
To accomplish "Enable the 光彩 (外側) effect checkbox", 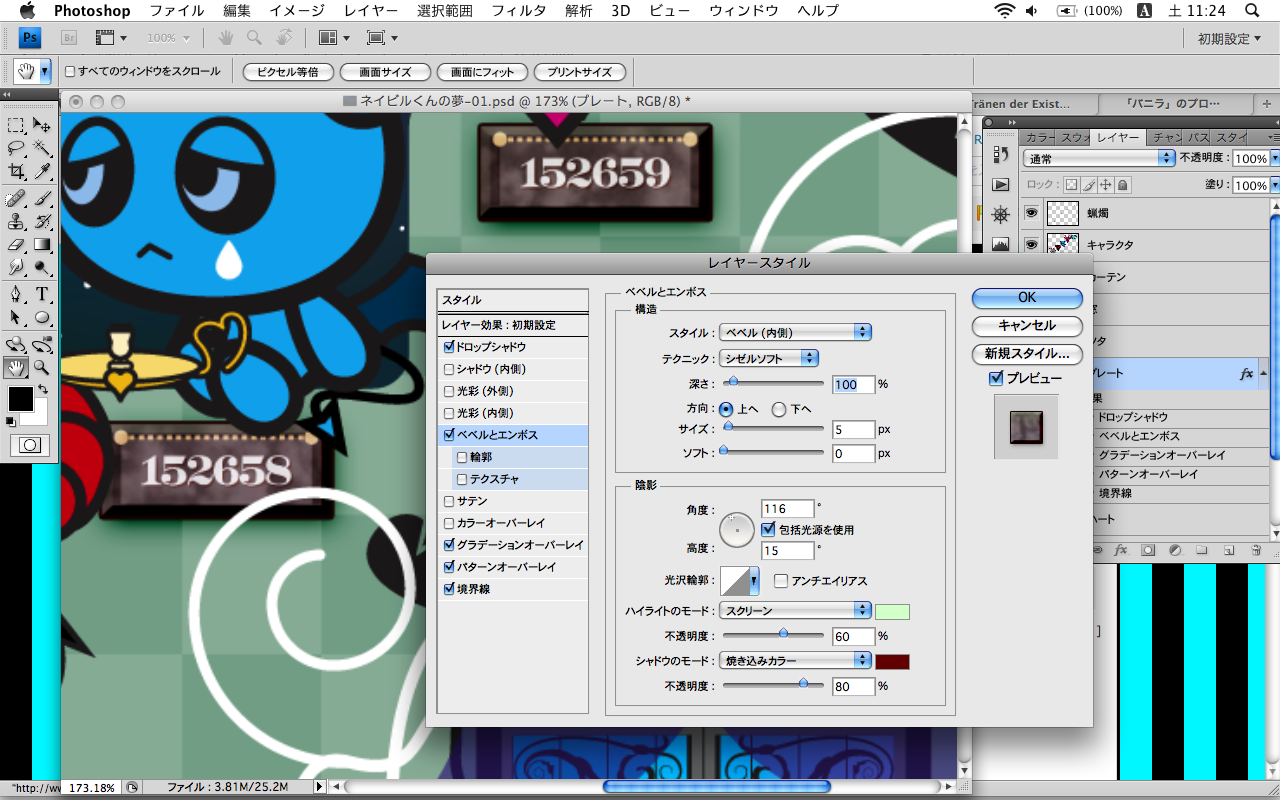I will click(449, 391).
